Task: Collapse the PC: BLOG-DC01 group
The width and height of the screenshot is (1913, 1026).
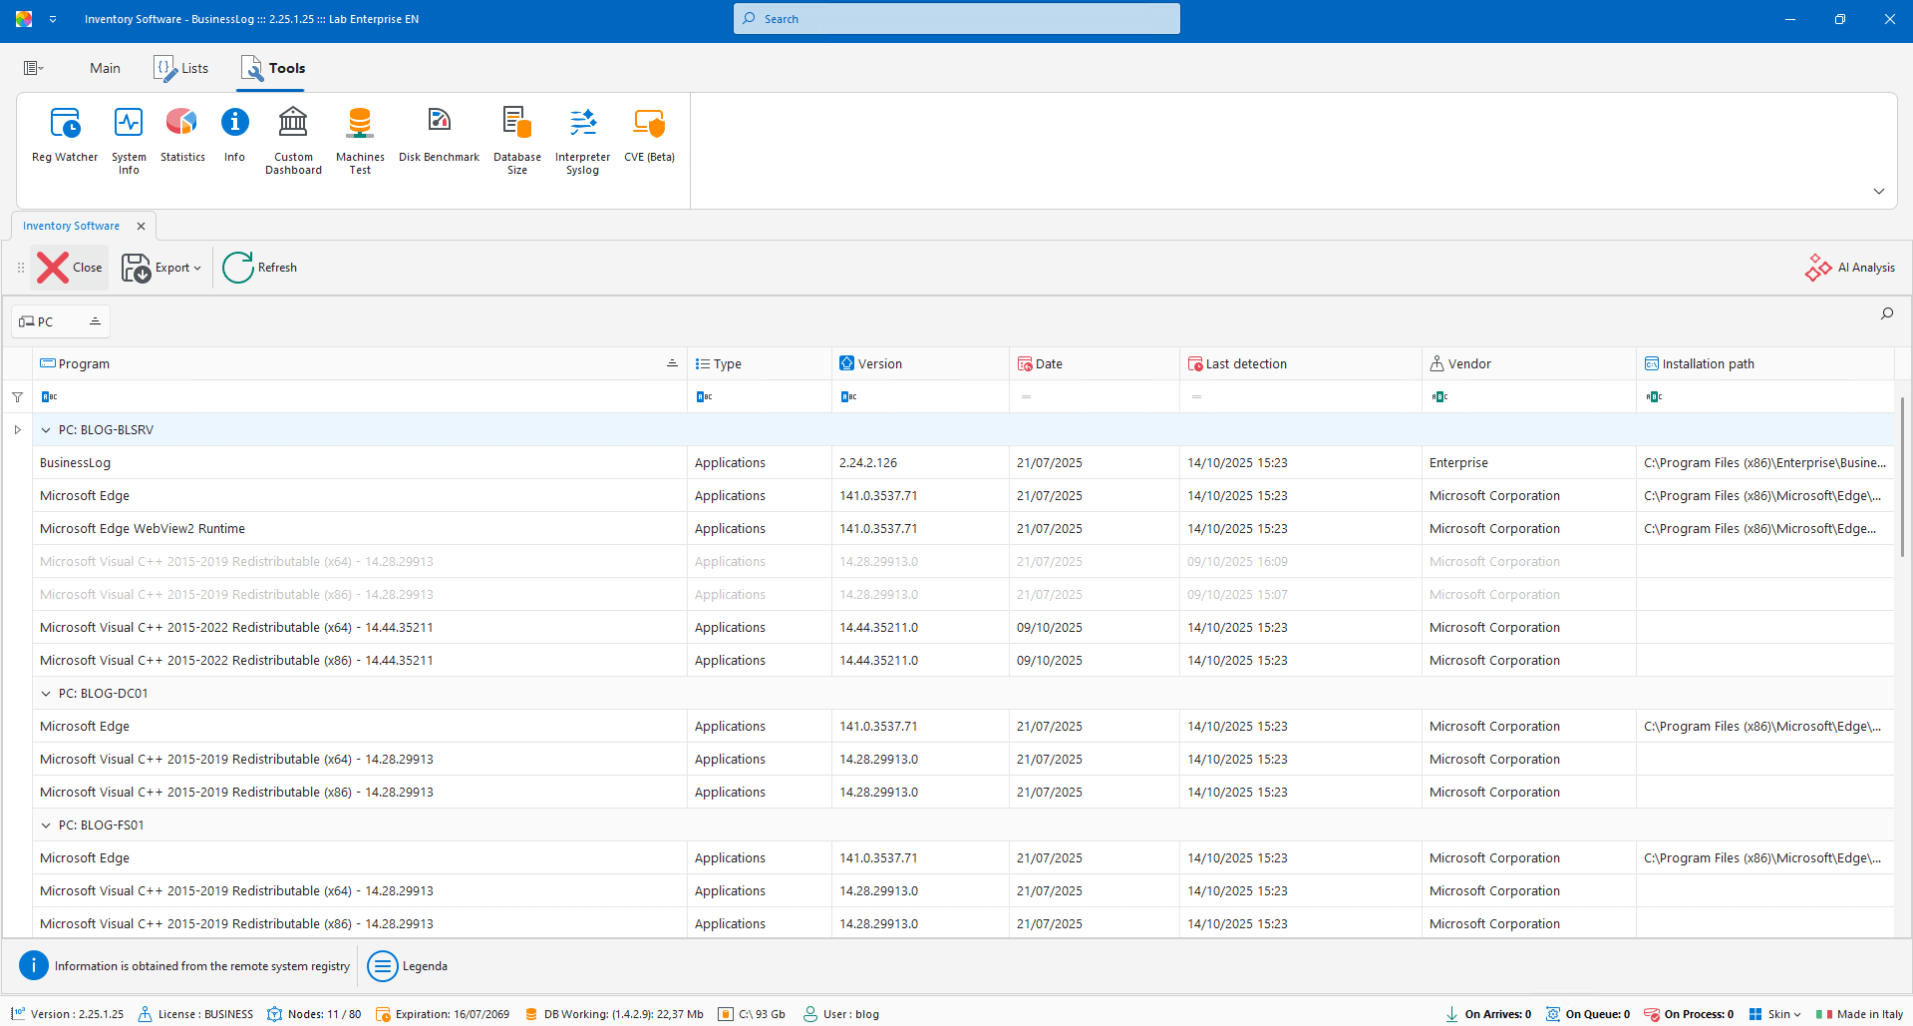Action: [x=46, y=693]
